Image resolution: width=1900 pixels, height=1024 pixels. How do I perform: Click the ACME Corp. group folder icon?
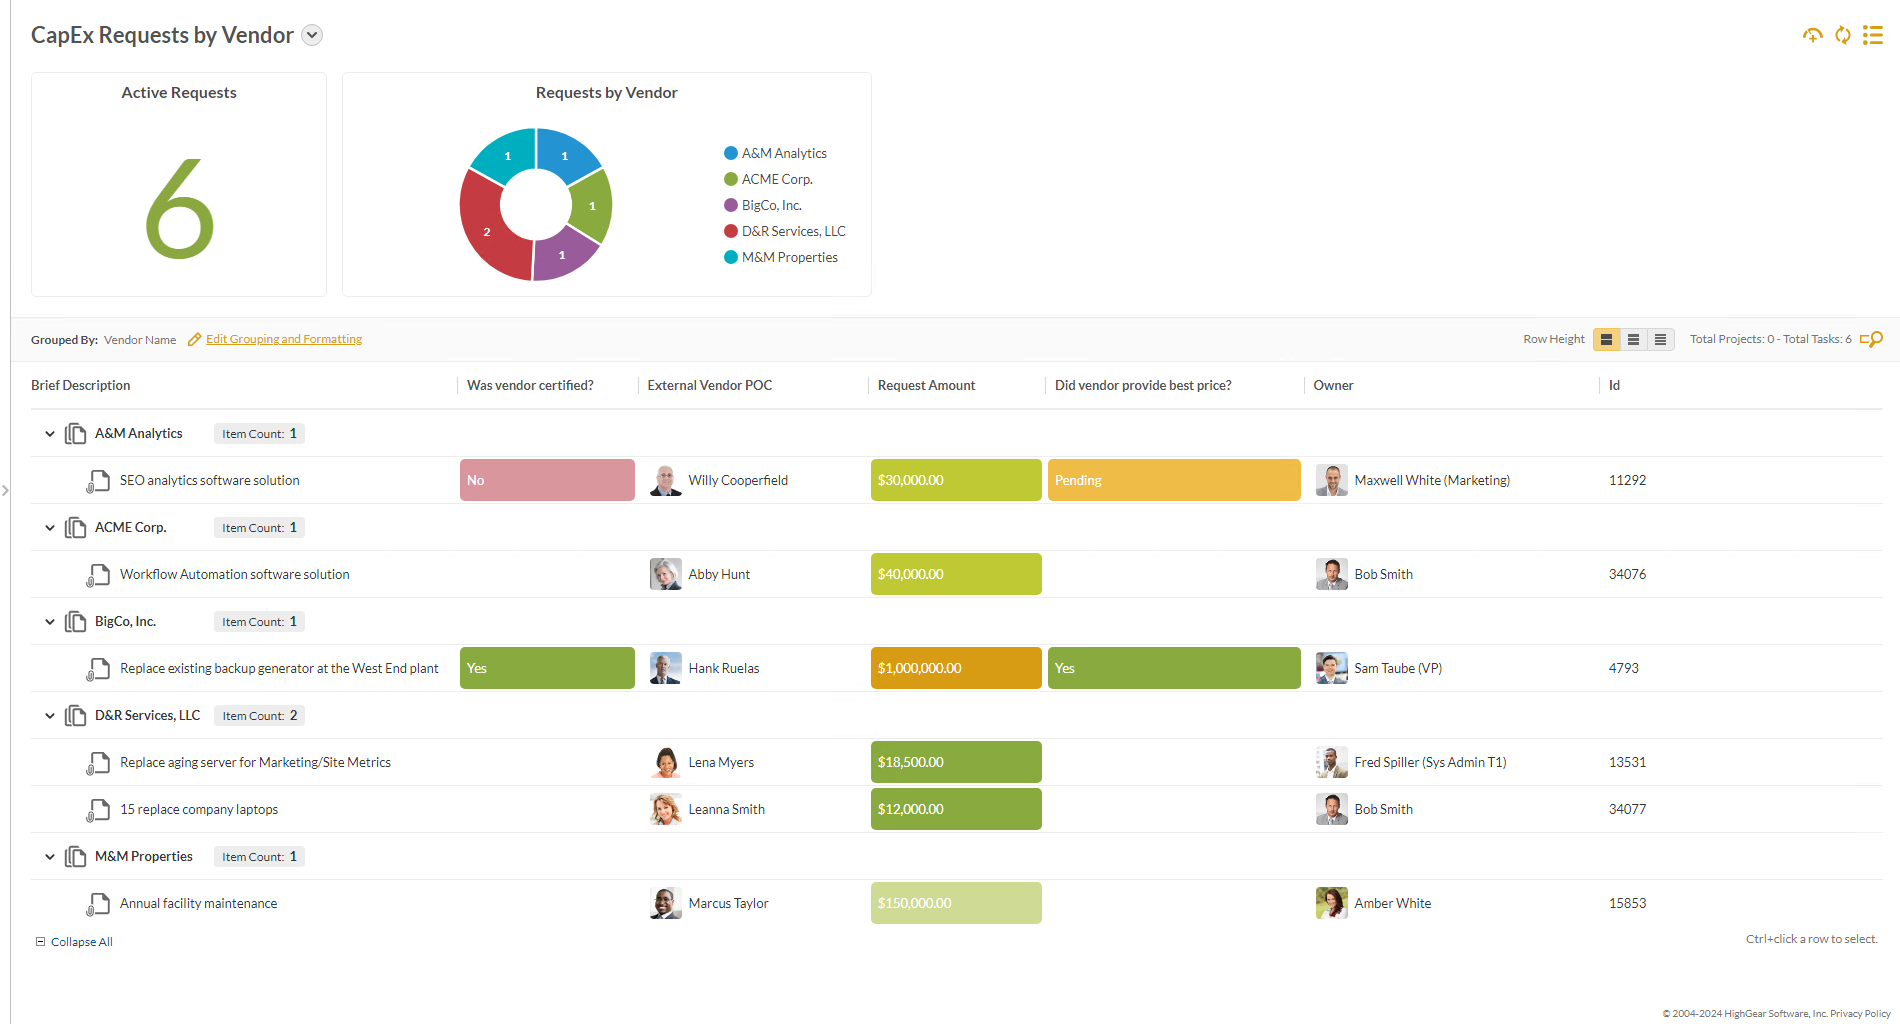(75, 527)
